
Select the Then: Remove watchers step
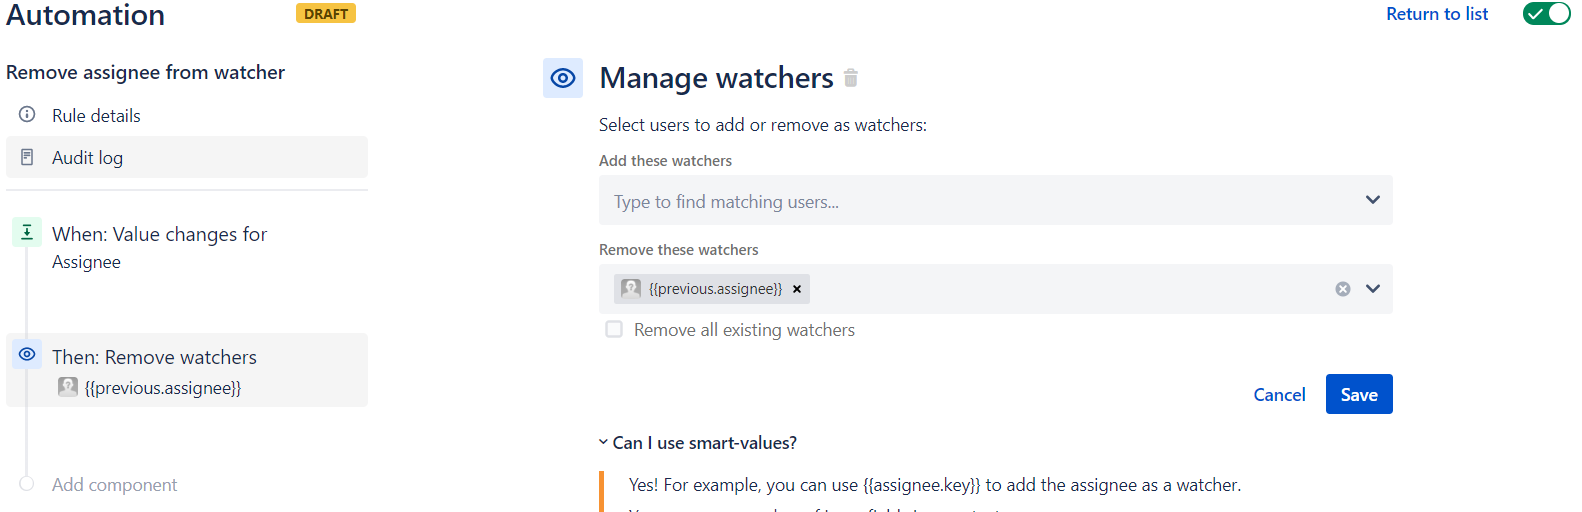point(187,370)
